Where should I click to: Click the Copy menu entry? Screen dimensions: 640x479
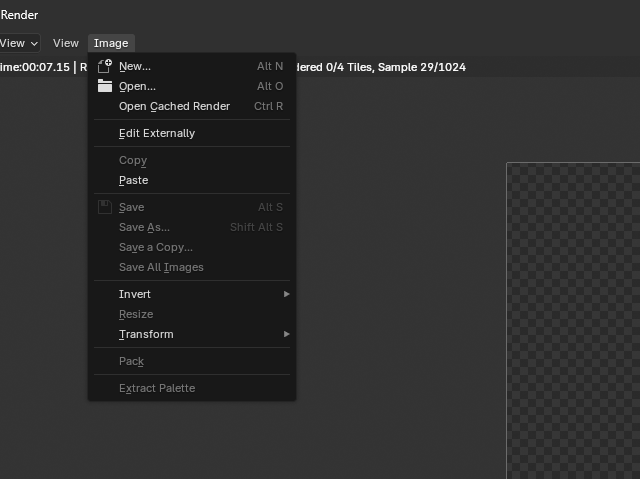point(192,160)
